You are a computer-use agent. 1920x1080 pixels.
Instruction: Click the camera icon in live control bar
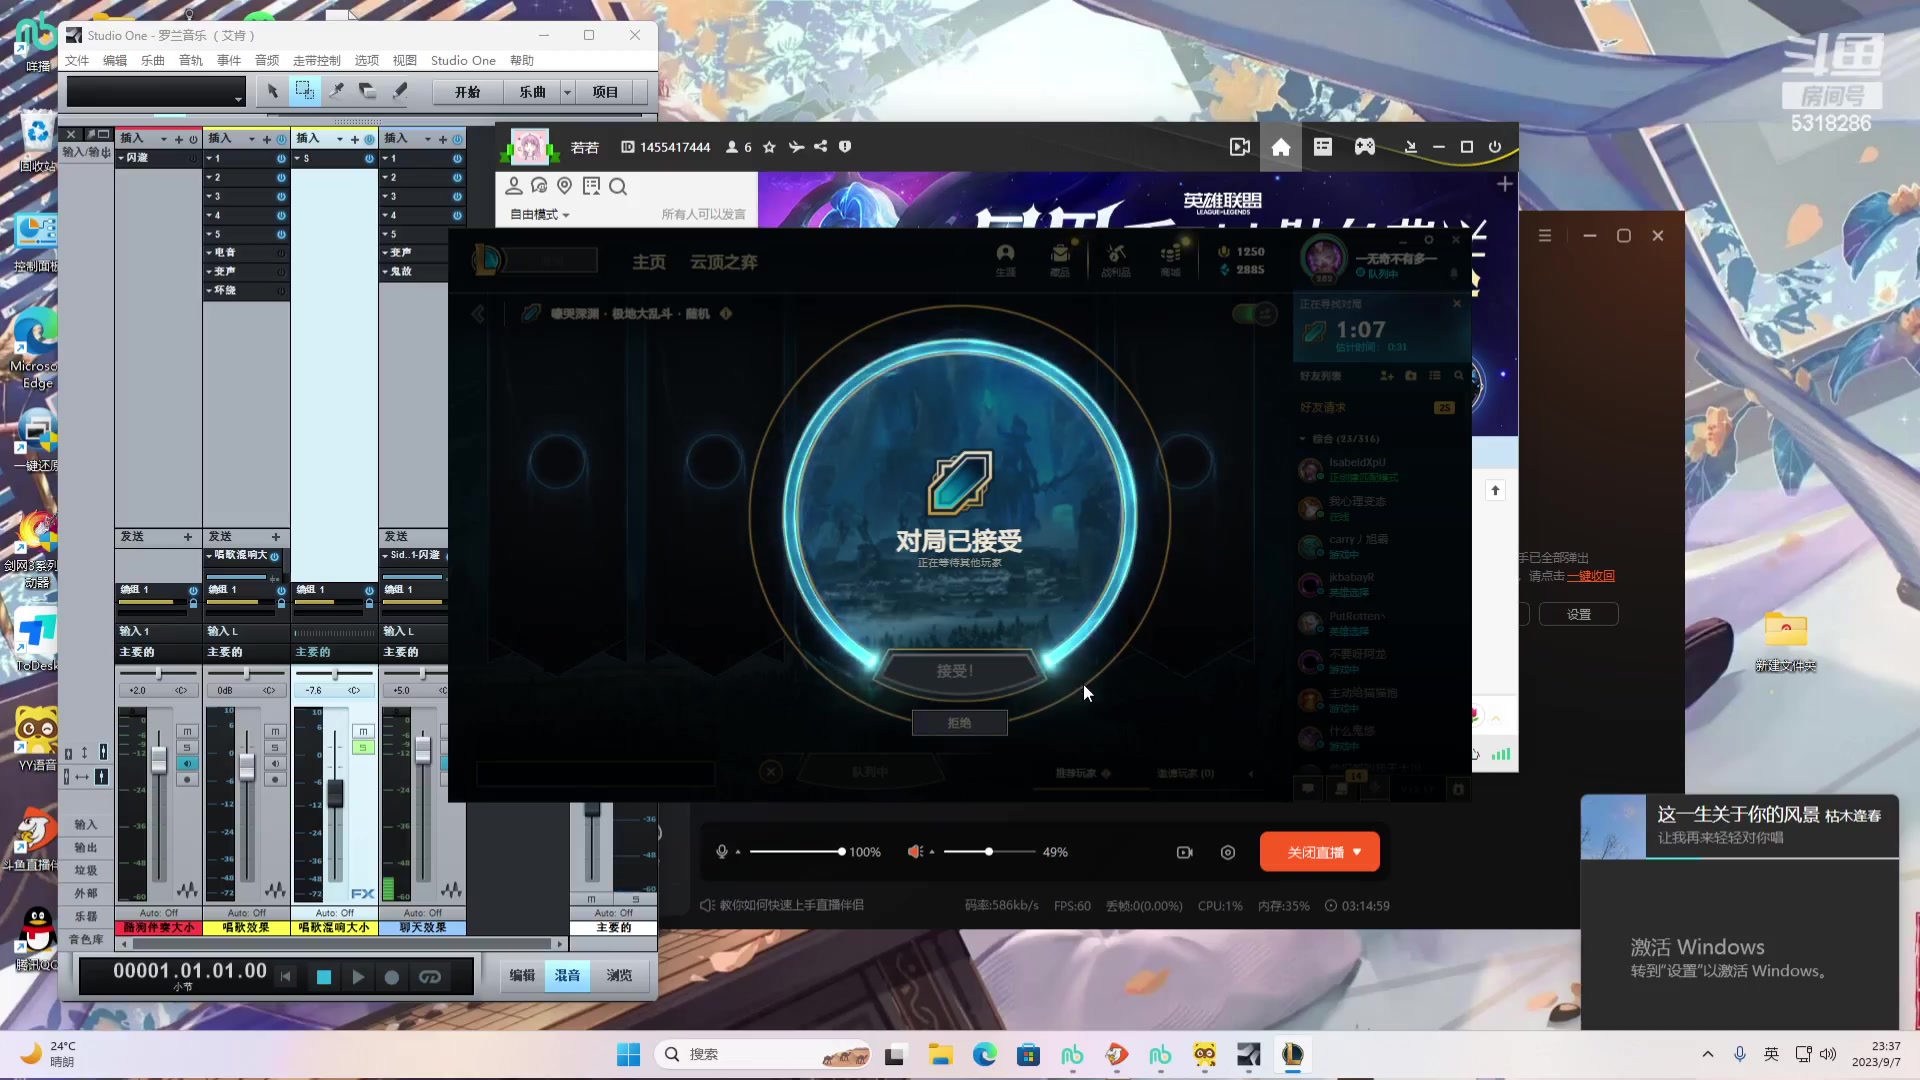1185,852
